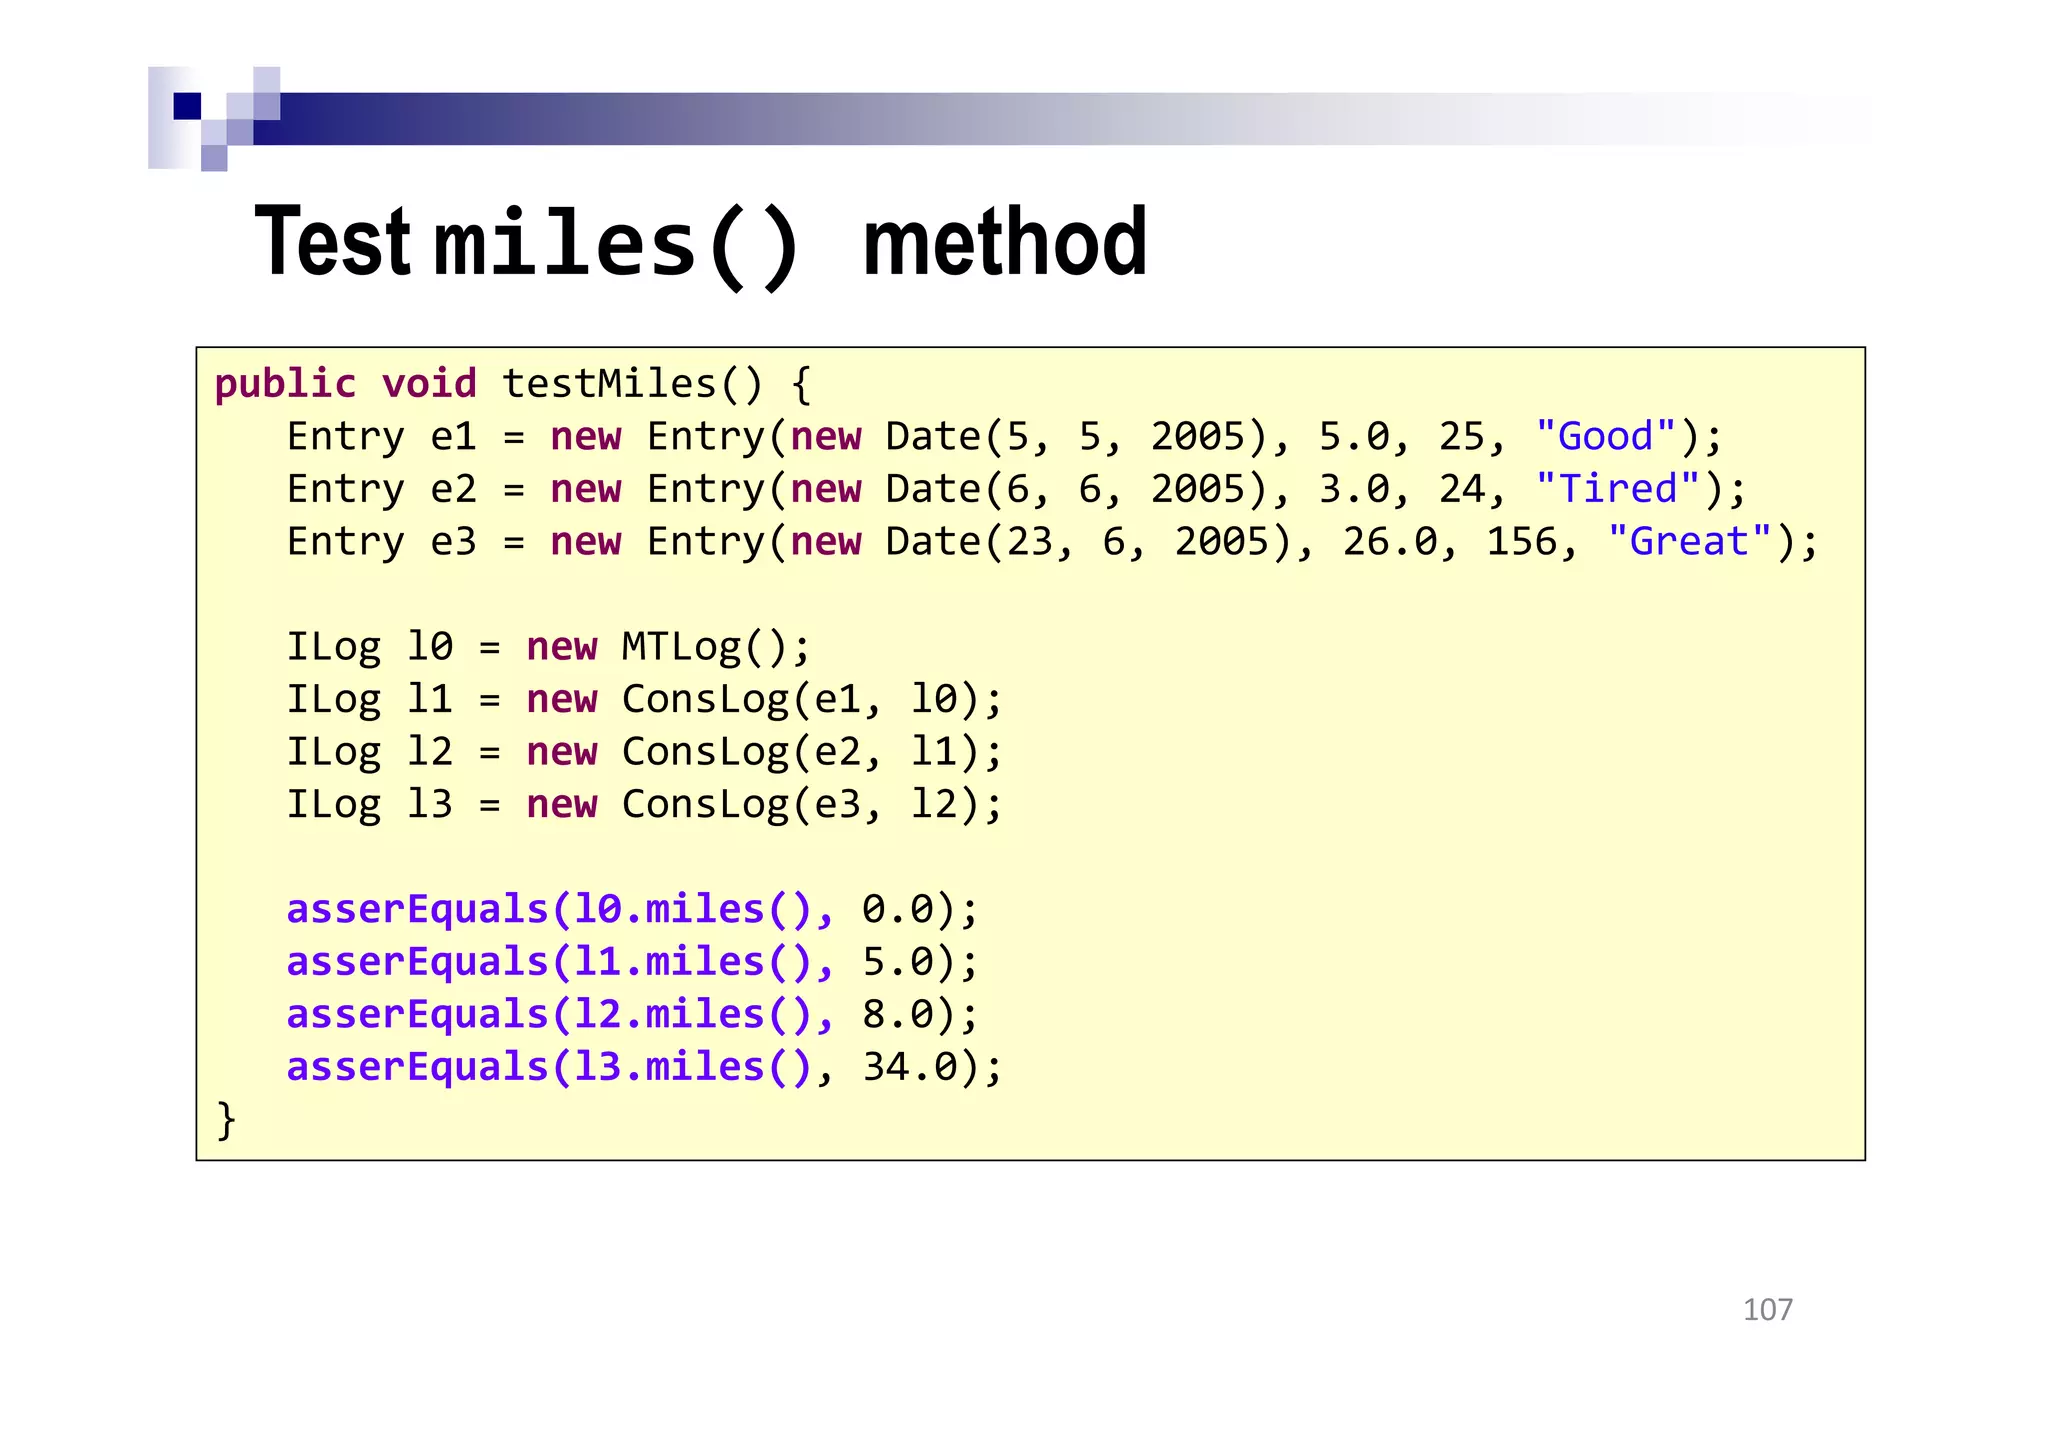The width and height of the screenshot is (2048, 1447).
Task: Click "Date(6, 6, 2005)" in e2 line
Action: click(1077, 489)
